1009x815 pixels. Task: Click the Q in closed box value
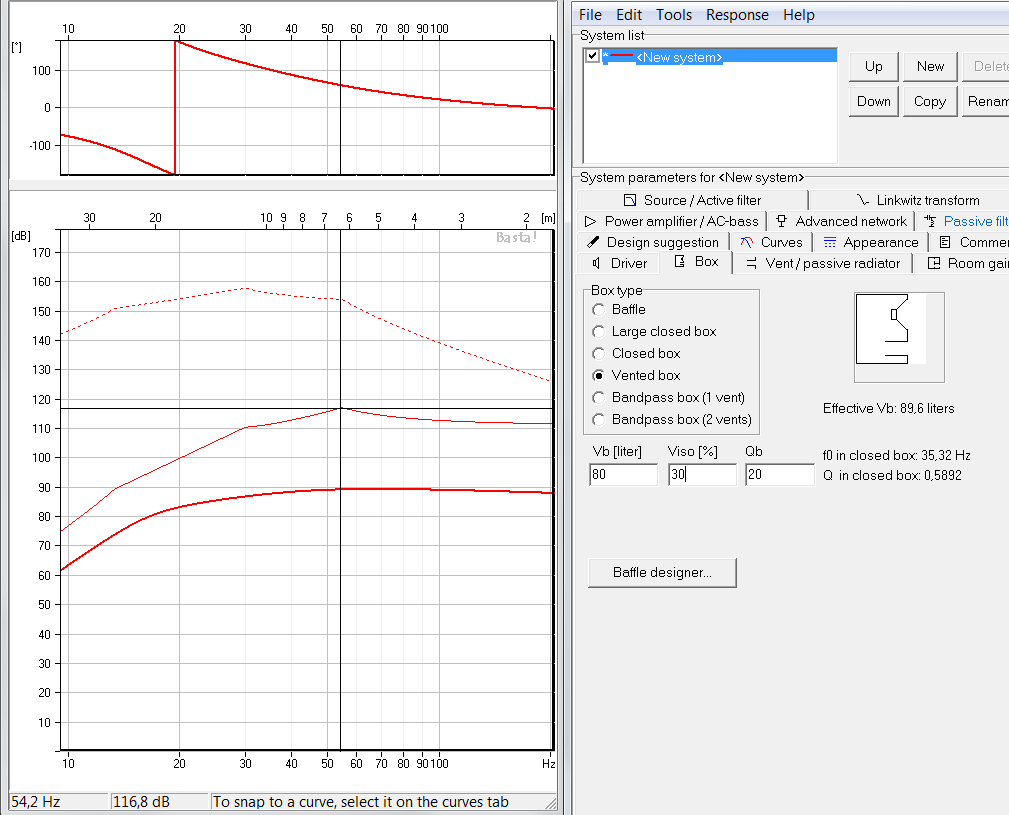(x=892, y=475)
